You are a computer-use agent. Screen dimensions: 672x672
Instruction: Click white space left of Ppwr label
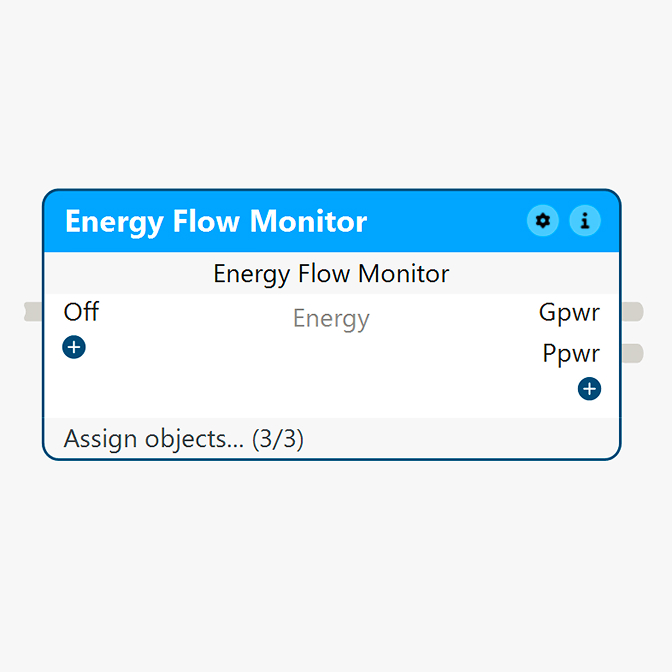coord(450,354)
